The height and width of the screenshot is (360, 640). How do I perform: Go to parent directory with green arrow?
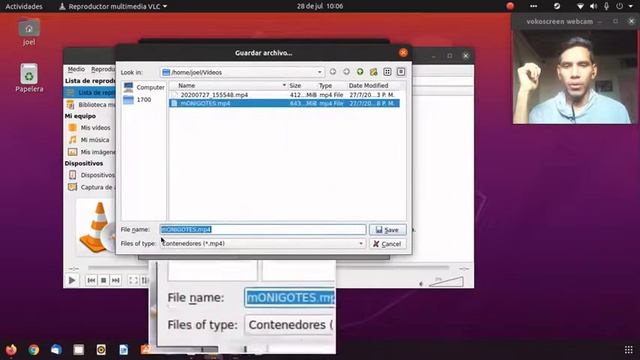coord(360,72)
